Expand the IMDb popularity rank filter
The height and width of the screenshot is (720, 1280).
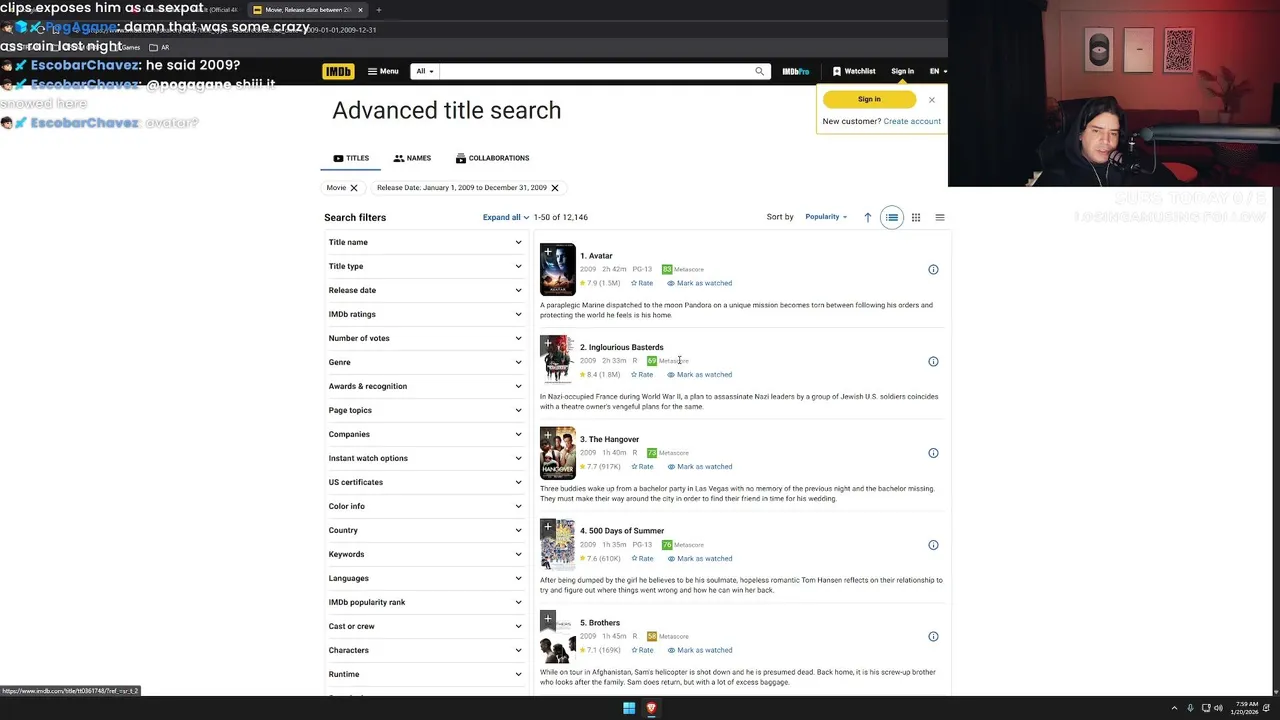click(x=425, y=602)
